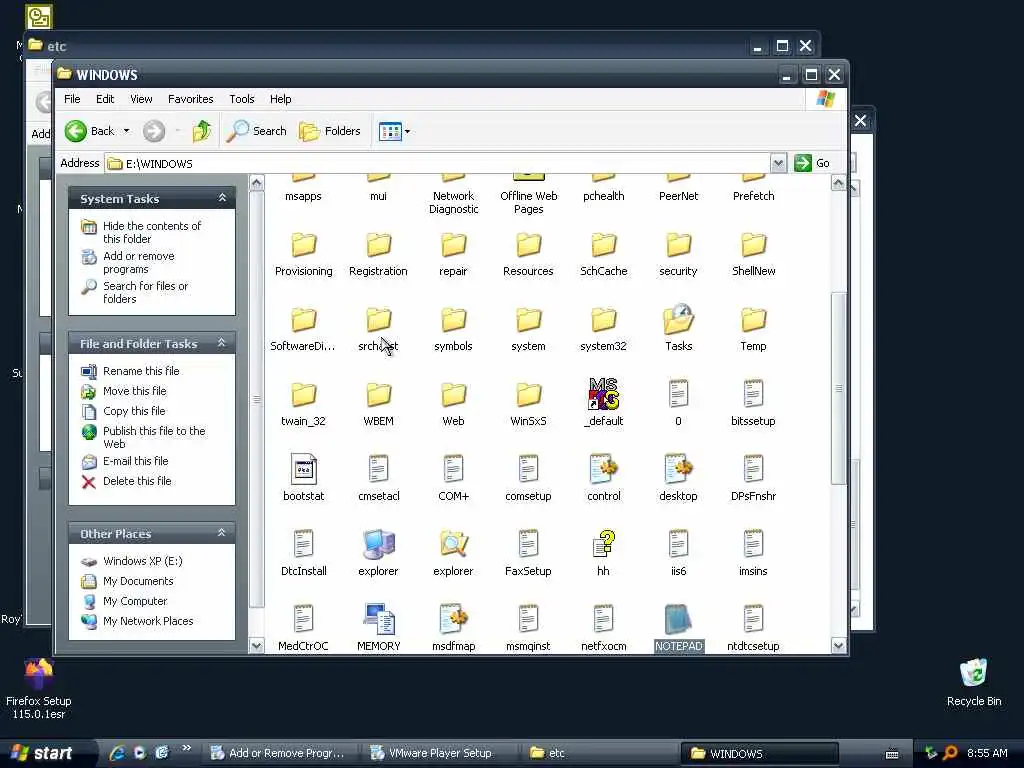Switch to VMware Player Setup taskbar button

point(439,753)
